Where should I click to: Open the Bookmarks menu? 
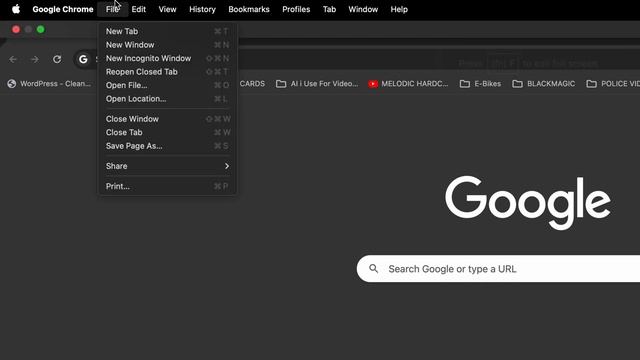point(249,9)
